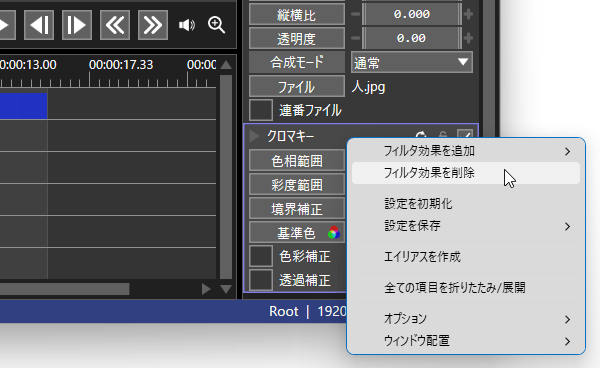Click the magnifier zoom-in icon

[216, 25]
